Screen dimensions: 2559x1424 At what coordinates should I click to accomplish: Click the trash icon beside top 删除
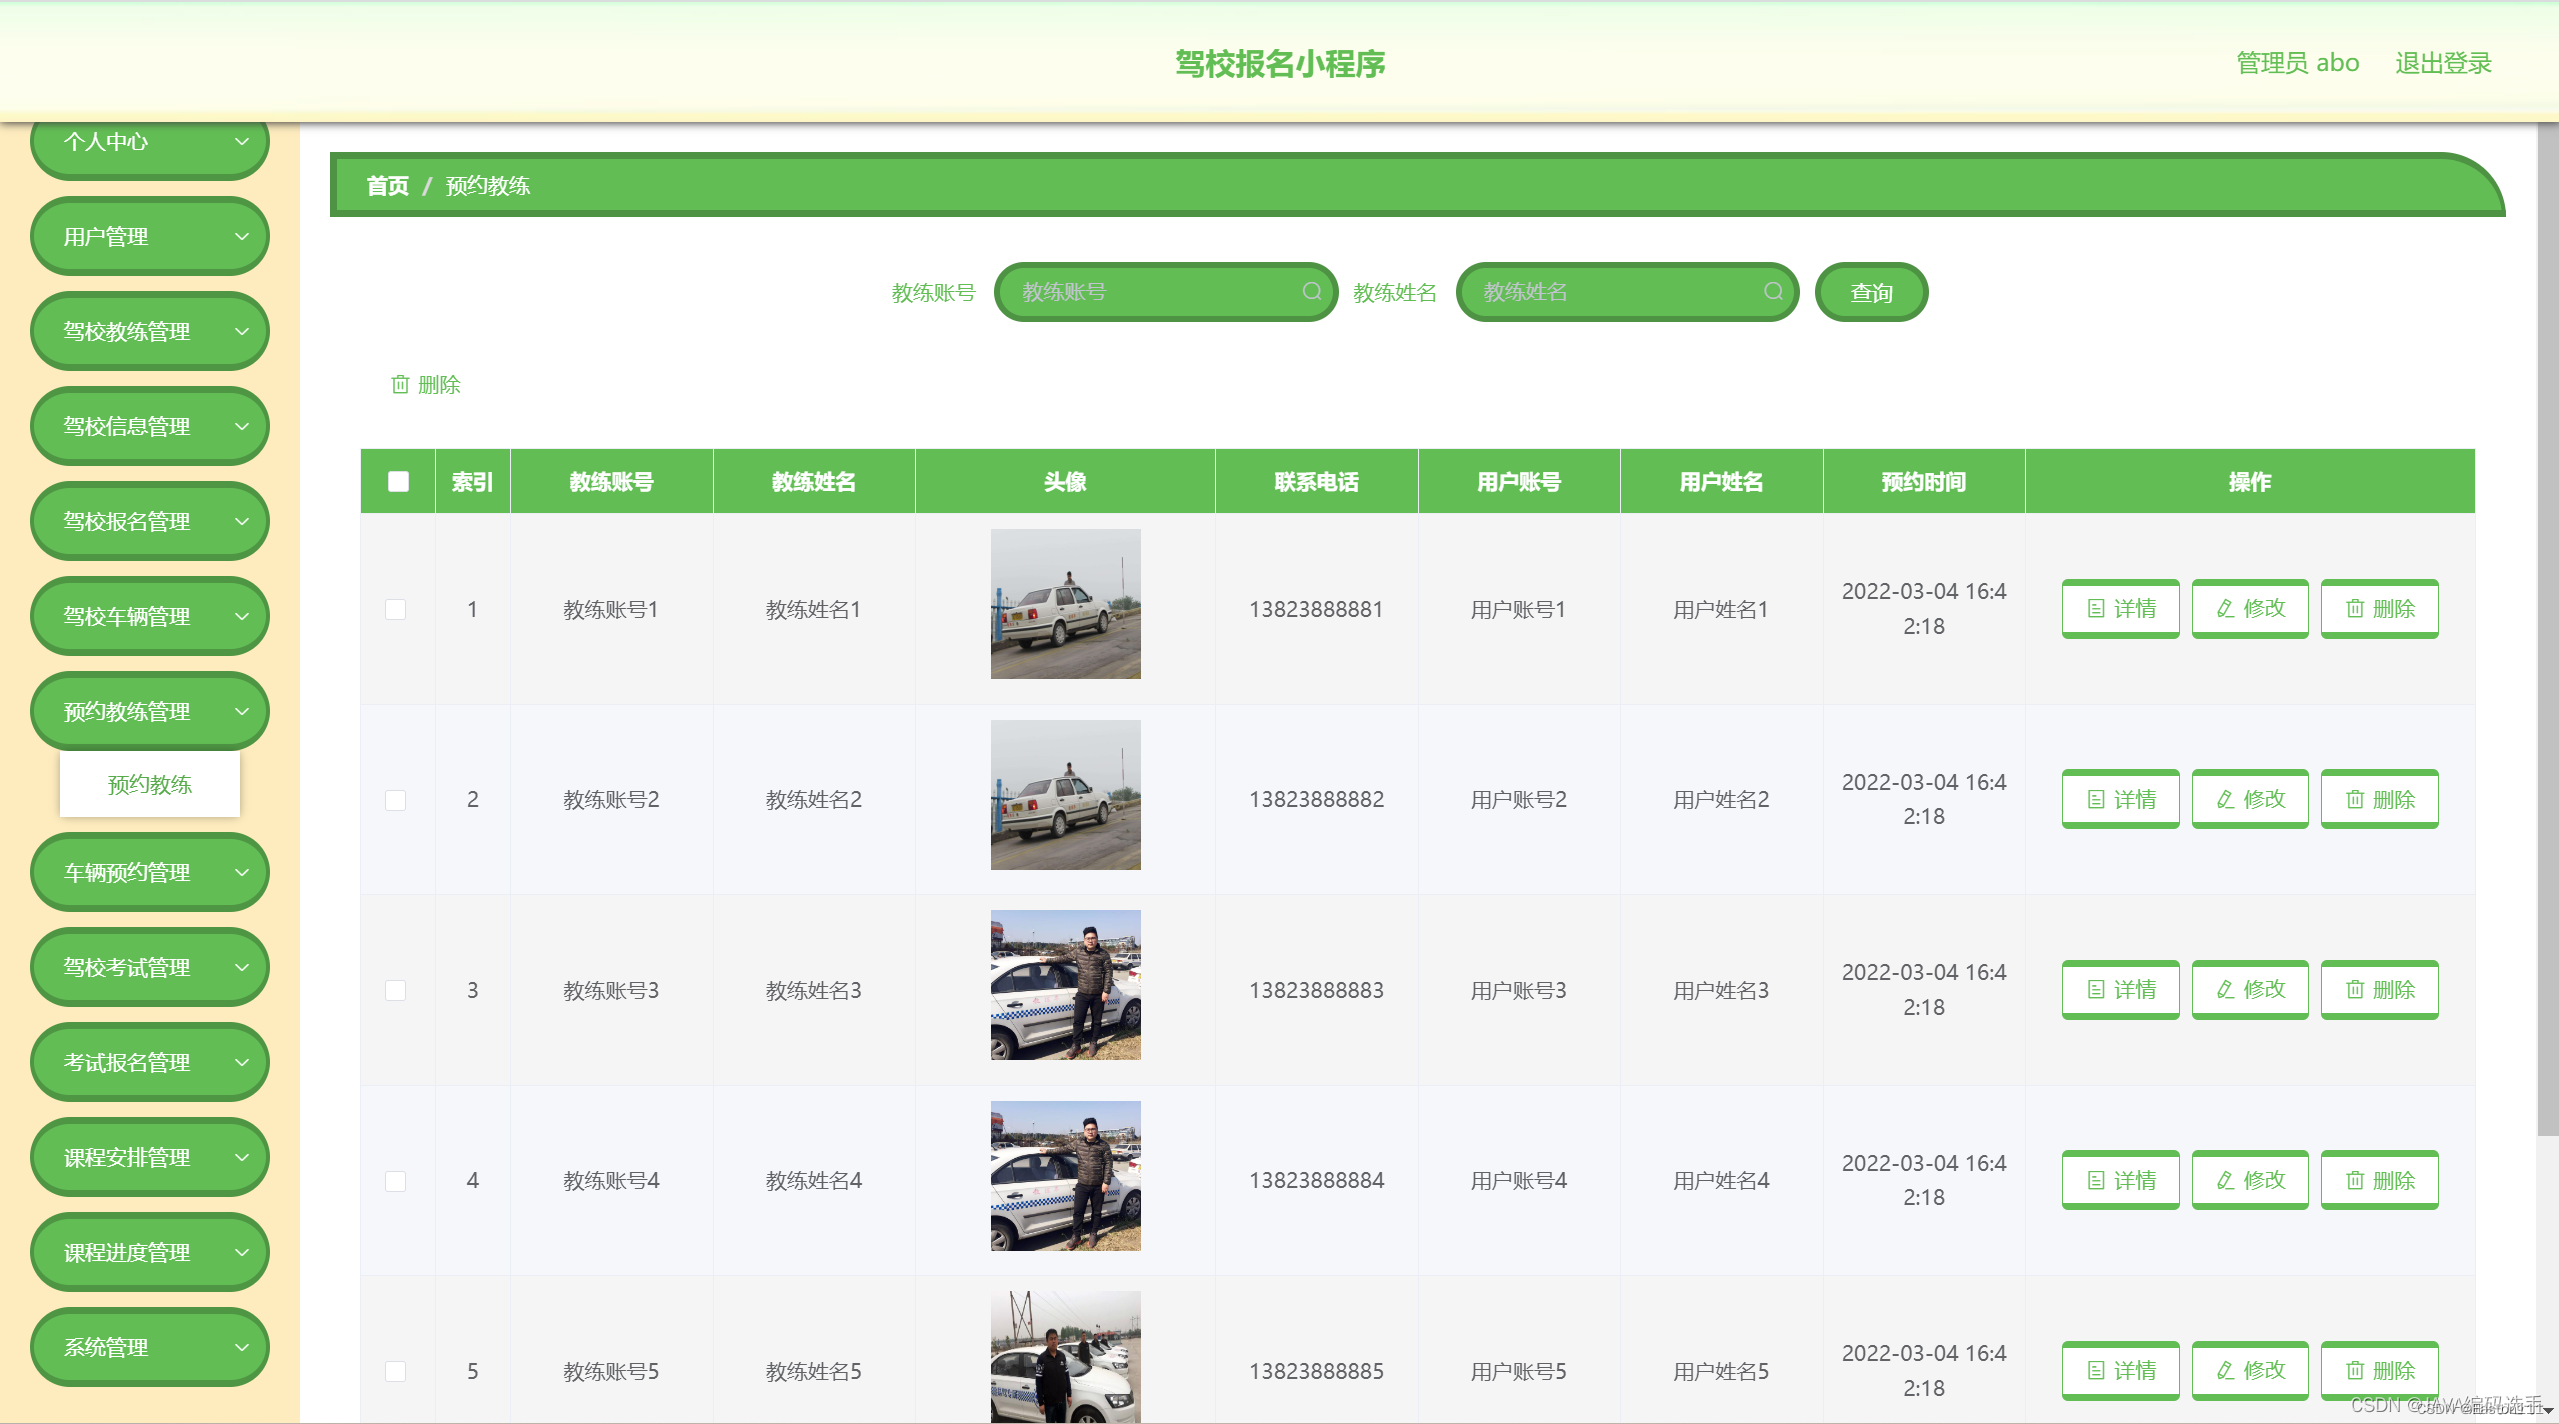[x=400, y=384]
